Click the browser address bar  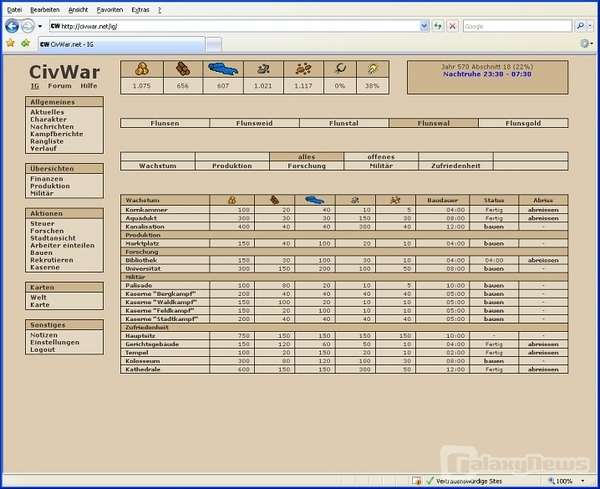point(240,26)
